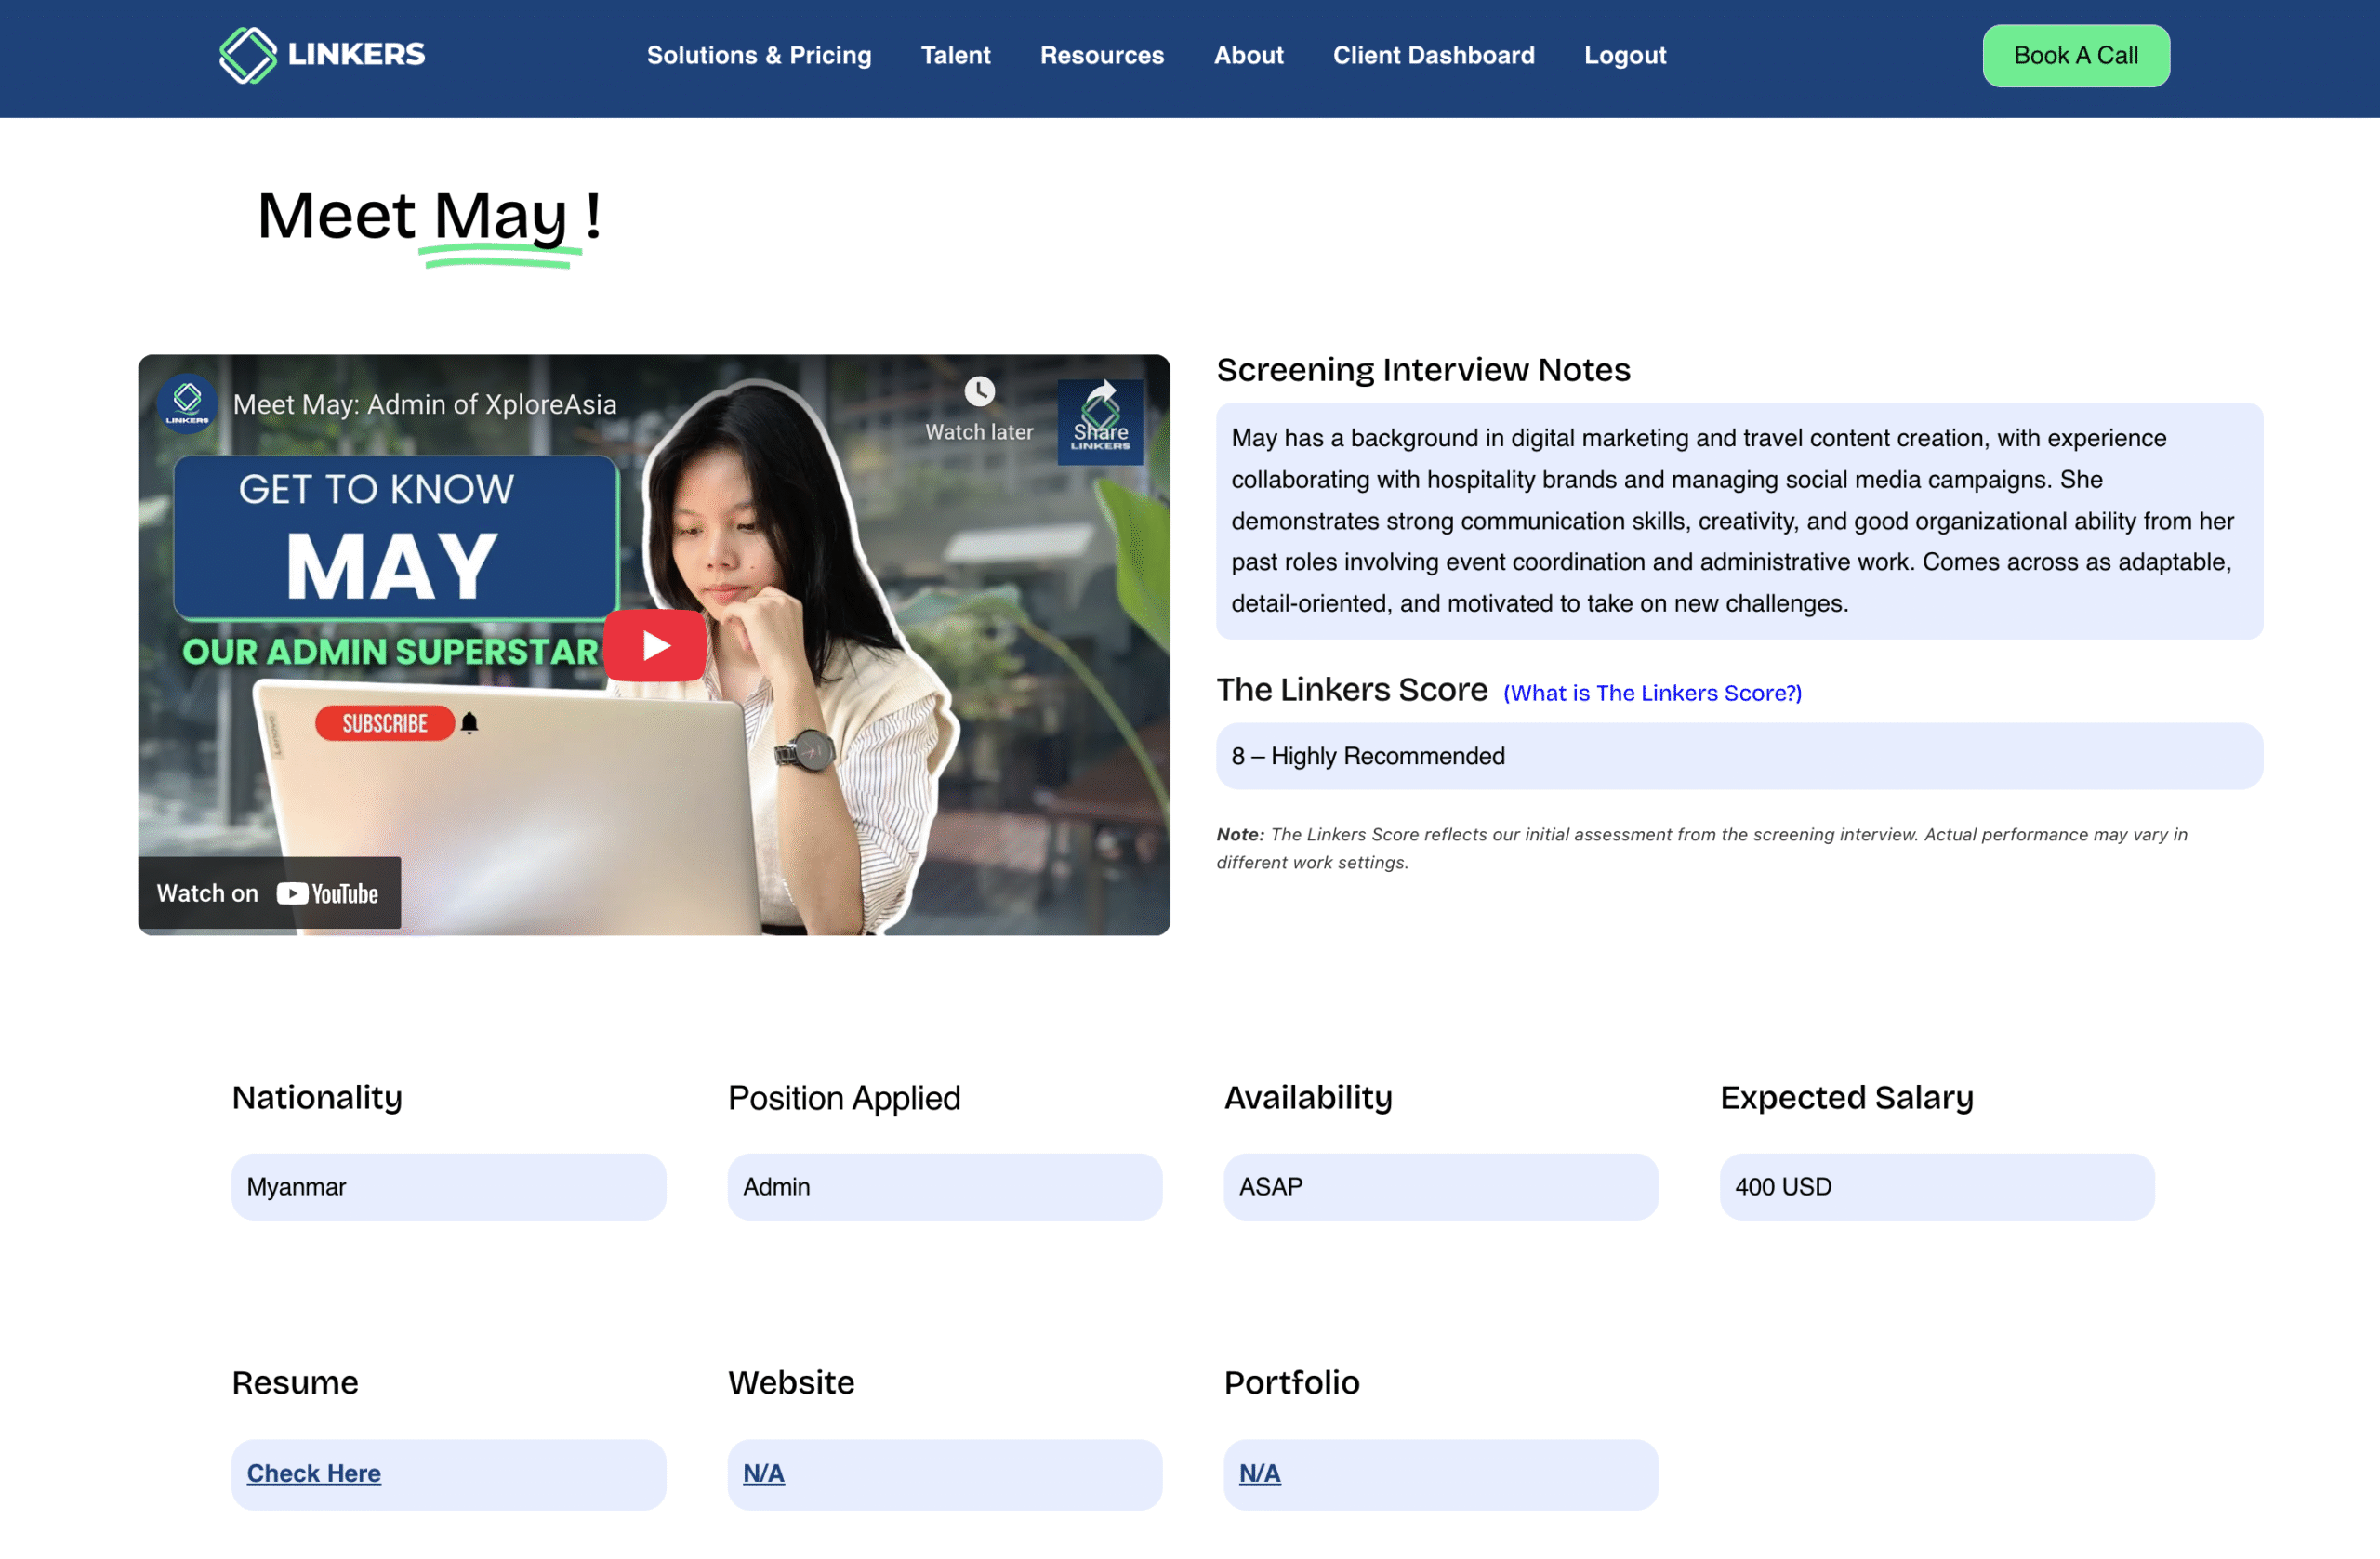
Task: Click the Linkers logo in the navbar
Action: click(321, 55)
